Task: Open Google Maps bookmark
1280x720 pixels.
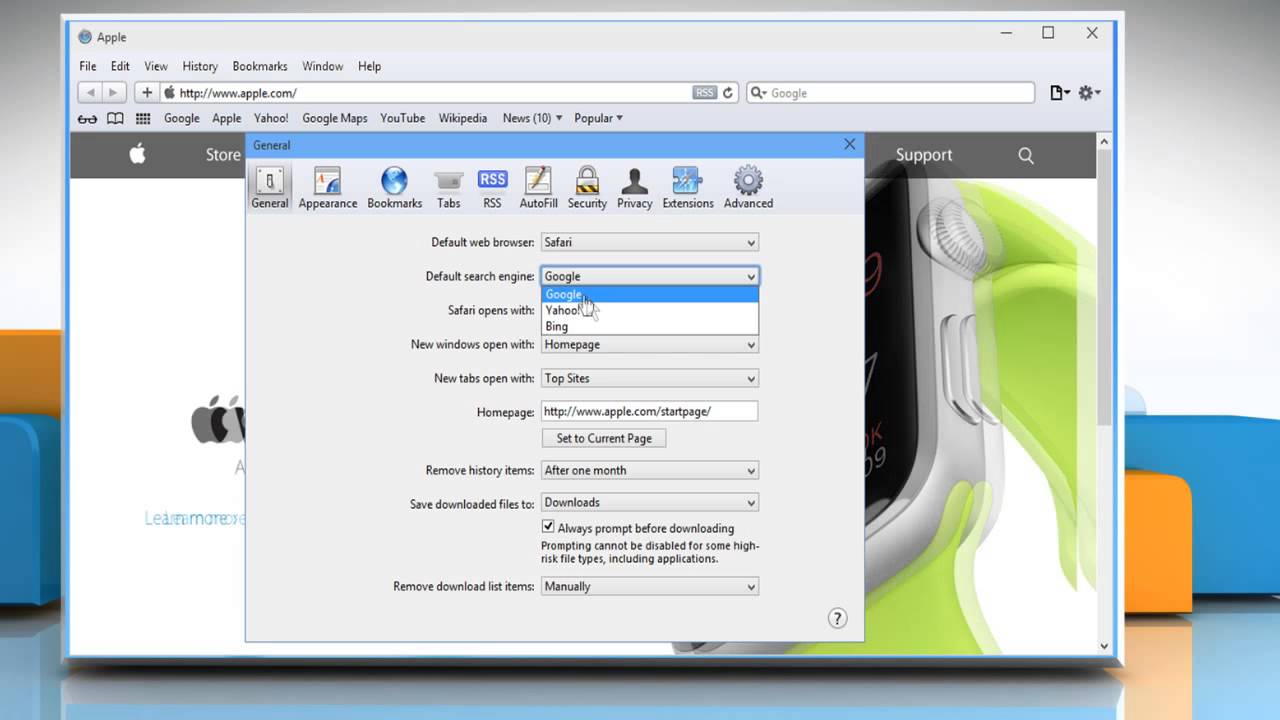Action: [335, 118]
